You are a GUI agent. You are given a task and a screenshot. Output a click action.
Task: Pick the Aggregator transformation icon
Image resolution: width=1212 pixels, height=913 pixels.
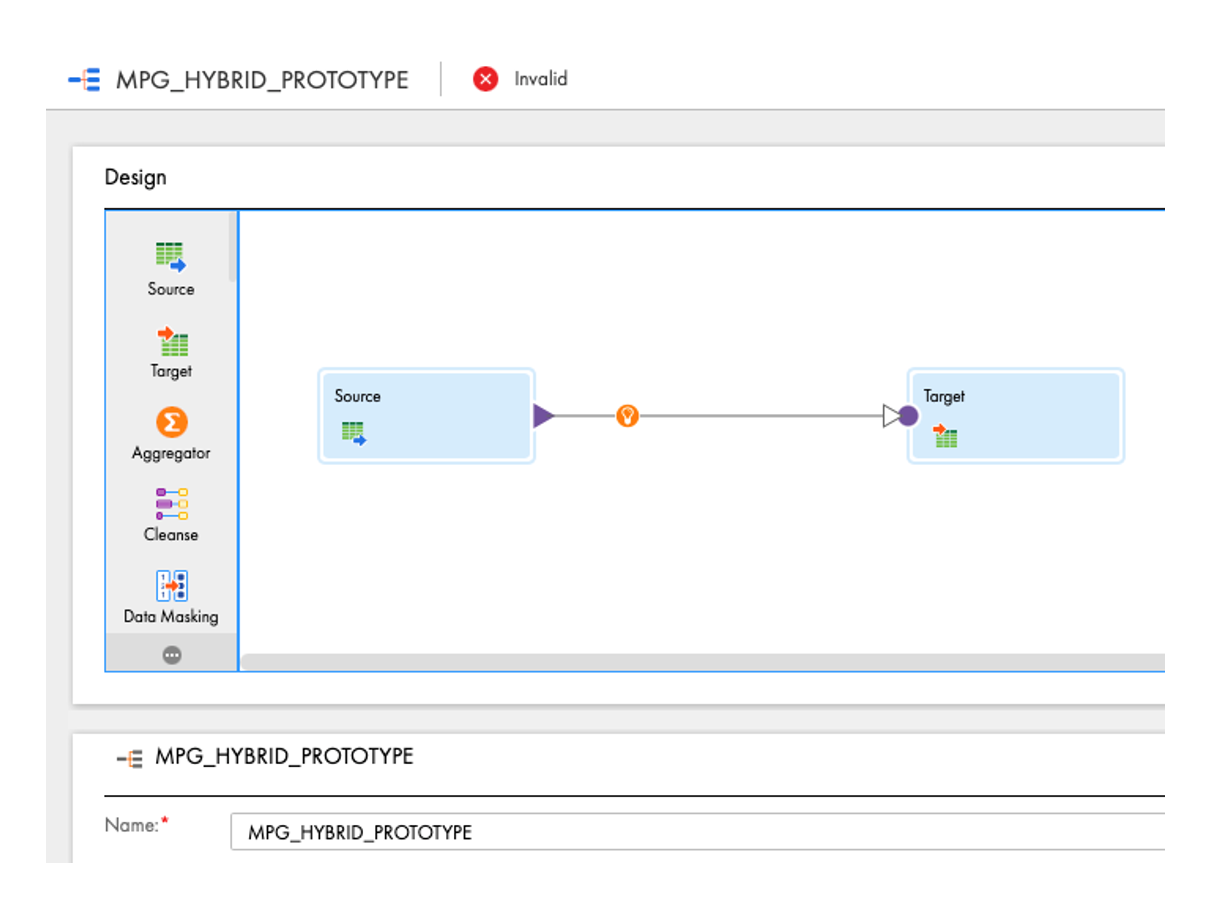[171, 423]
